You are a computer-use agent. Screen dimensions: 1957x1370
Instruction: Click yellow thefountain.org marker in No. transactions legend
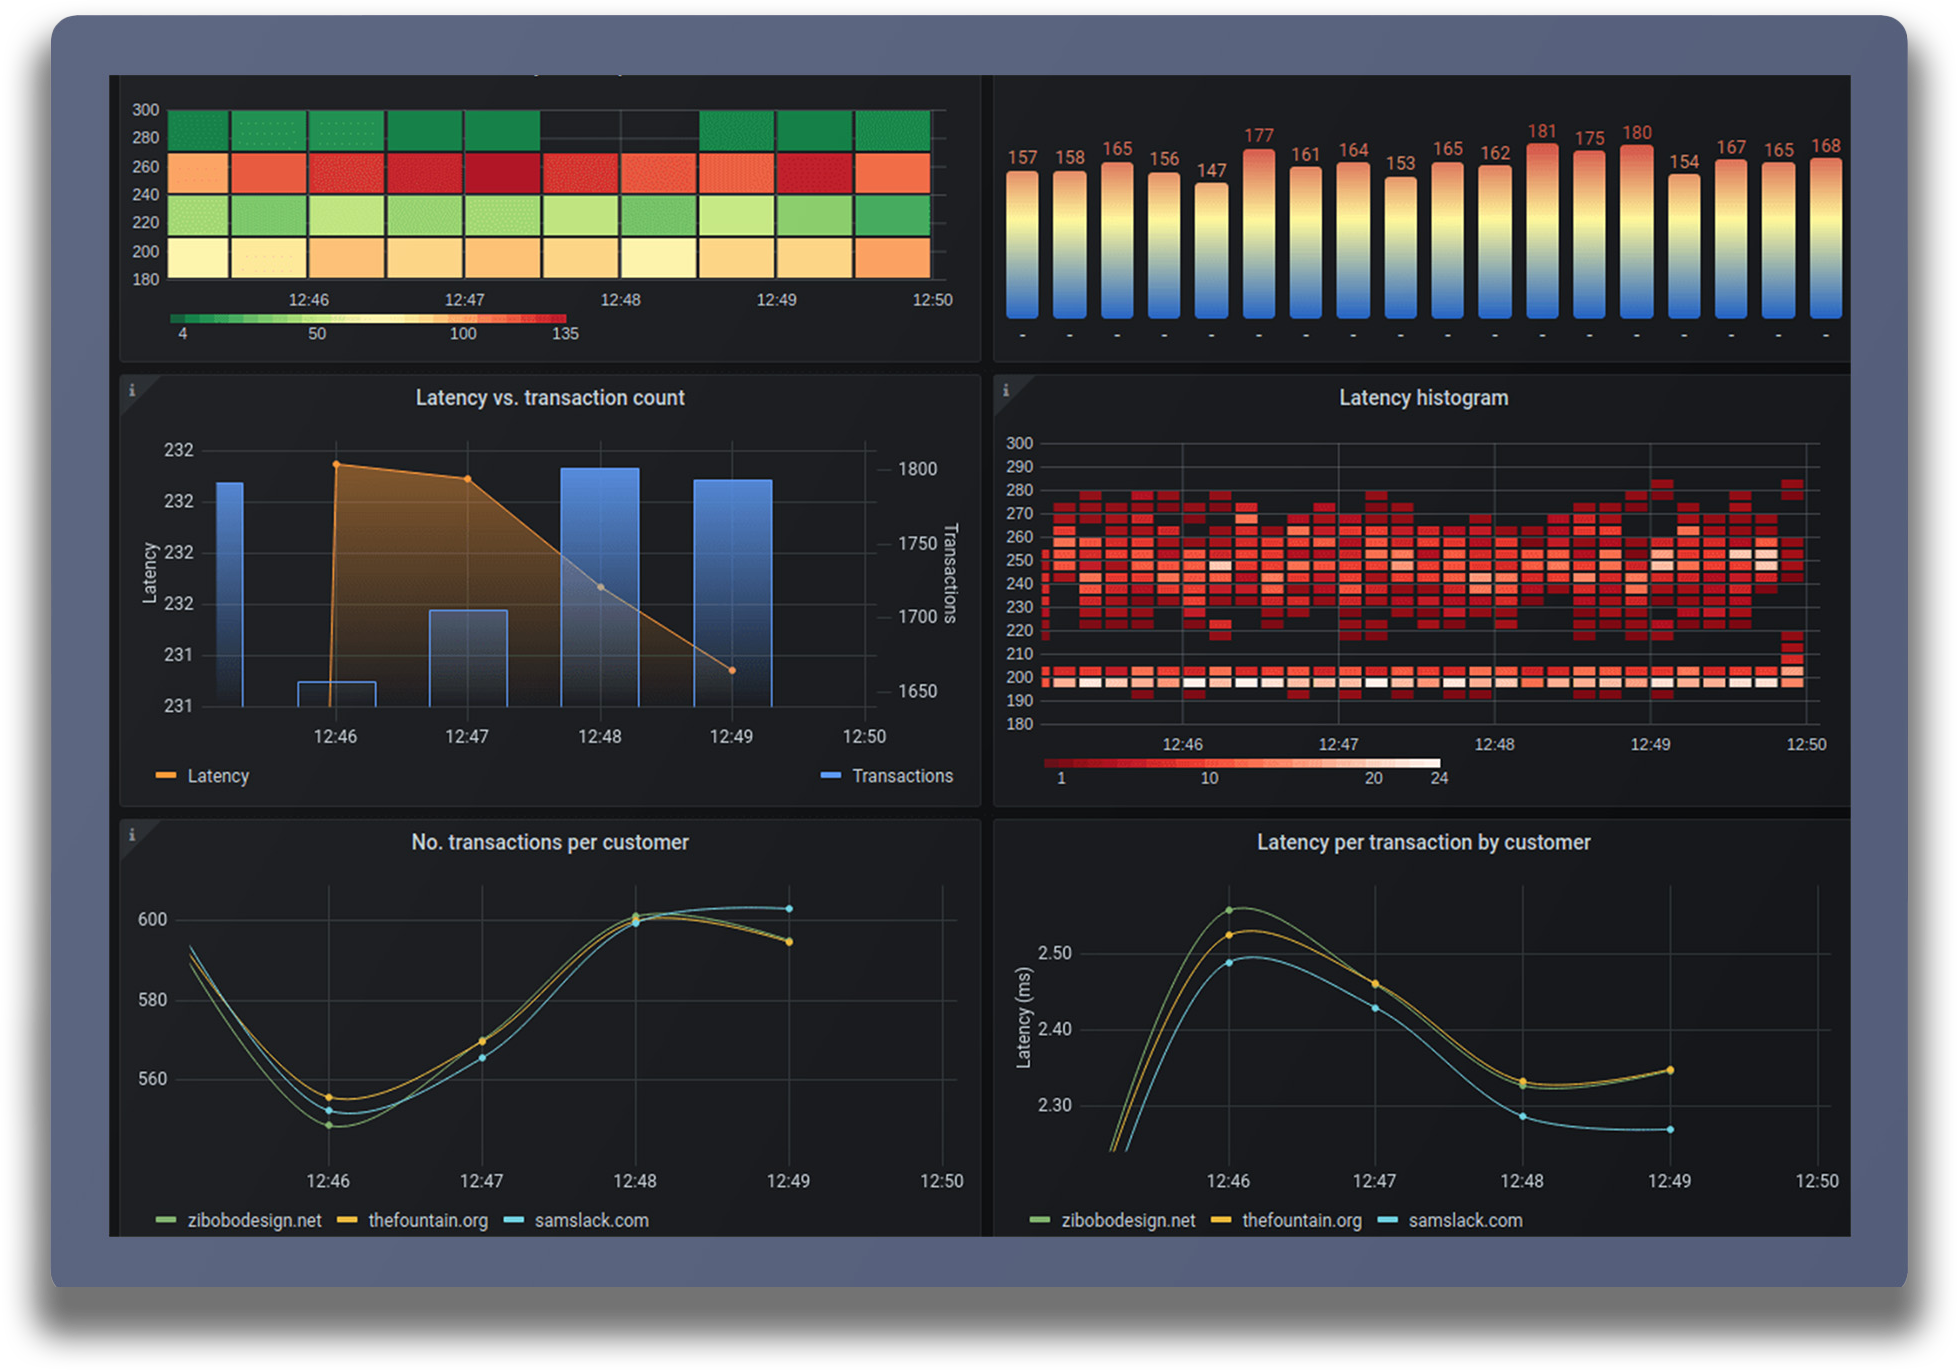click(347, 1220)
